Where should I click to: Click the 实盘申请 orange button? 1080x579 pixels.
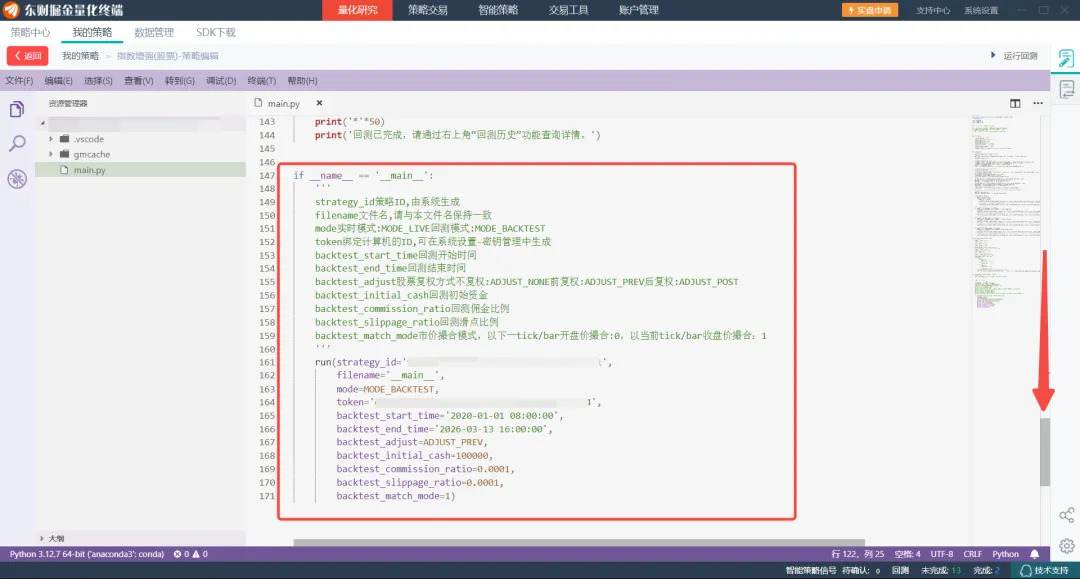coord(869,10)
